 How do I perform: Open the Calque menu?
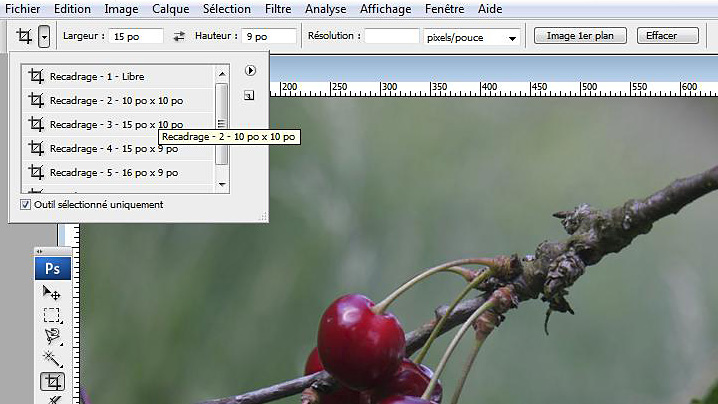tap(170, 9)
